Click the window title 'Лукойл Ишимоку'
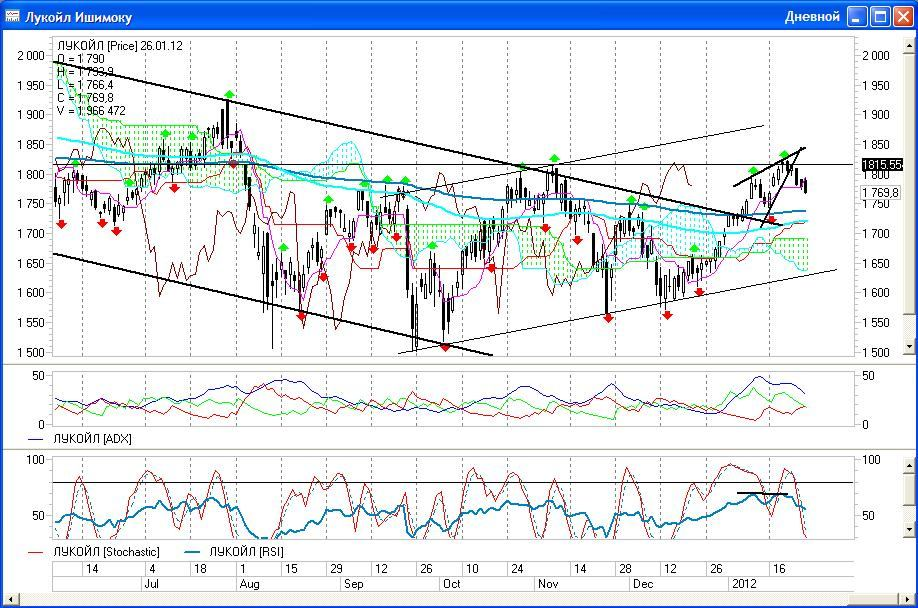Image resolution: width=918 pixels, height=608 pixels. click(x=78, y=17)
